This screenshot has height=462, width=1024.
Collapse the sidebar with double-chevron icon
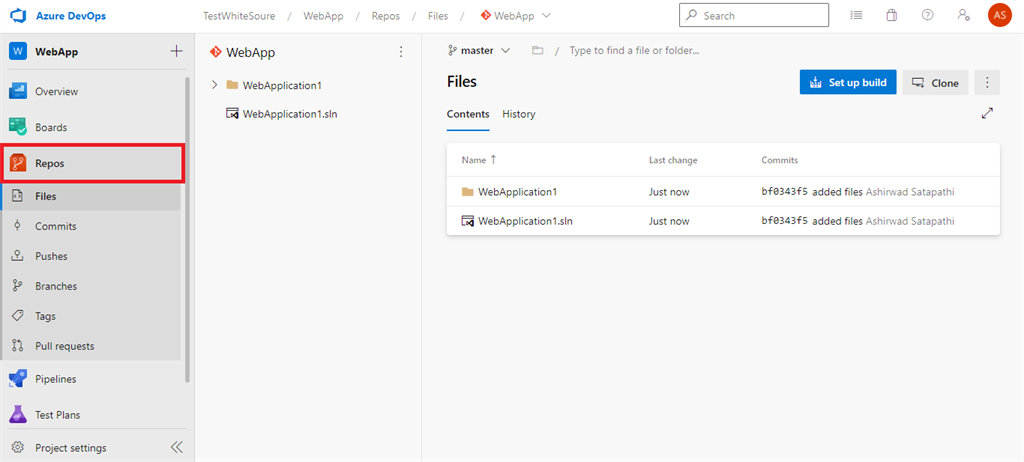click(177, 447)
